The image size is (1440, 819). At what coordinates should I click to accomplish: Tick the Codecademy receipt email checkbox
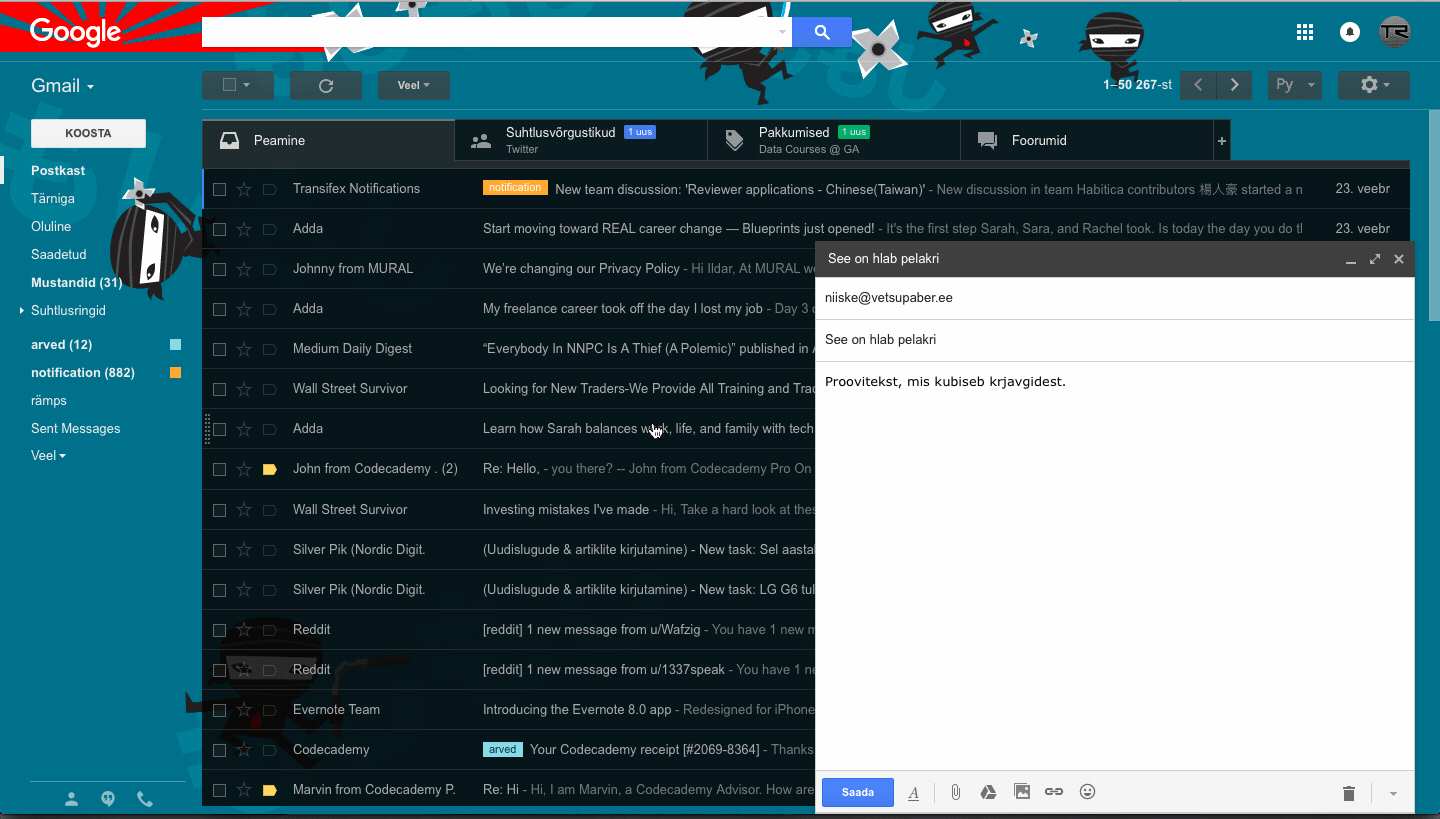[x=219, y=750]
